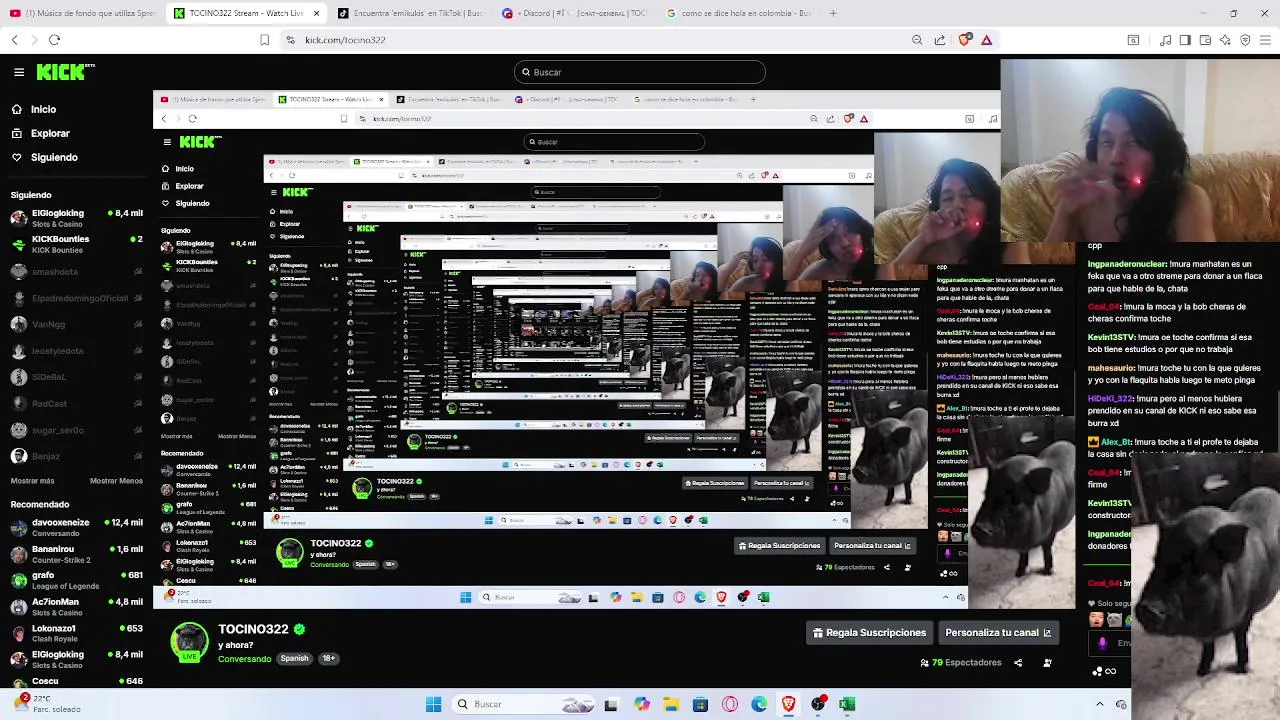
Task: Click TOCINO322 live avatar
Action: (x=190, y=643)
